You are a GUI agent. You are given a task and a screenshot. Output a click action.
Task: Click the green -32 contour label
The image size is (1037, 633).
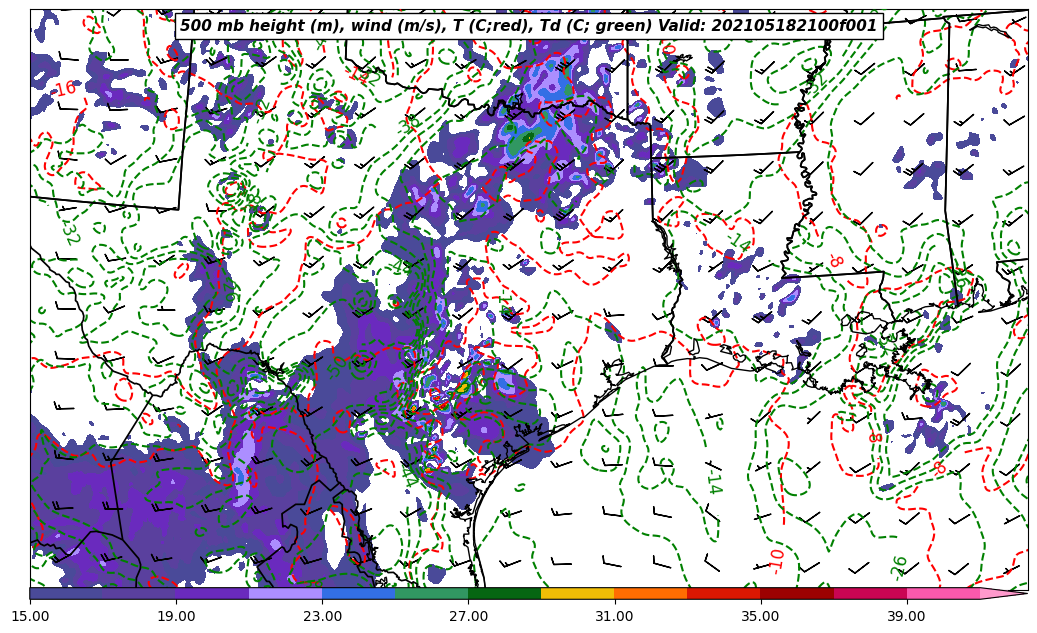[x=68, y=228]
